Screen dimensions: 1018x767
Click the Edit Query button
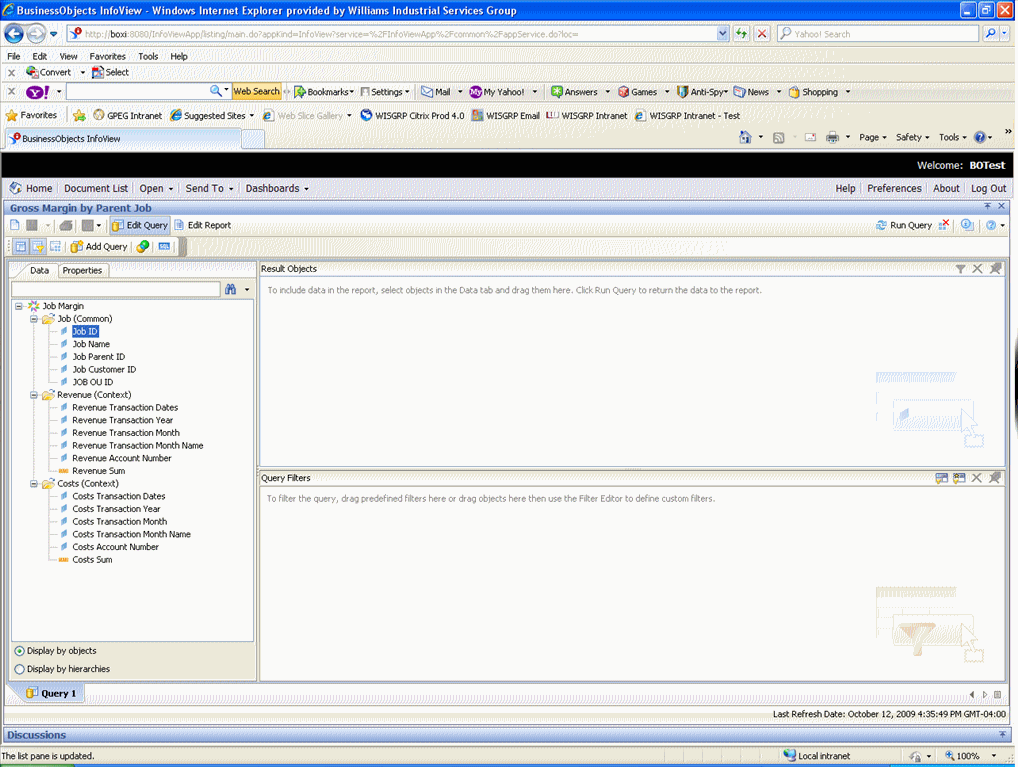(x=140, y=225)
